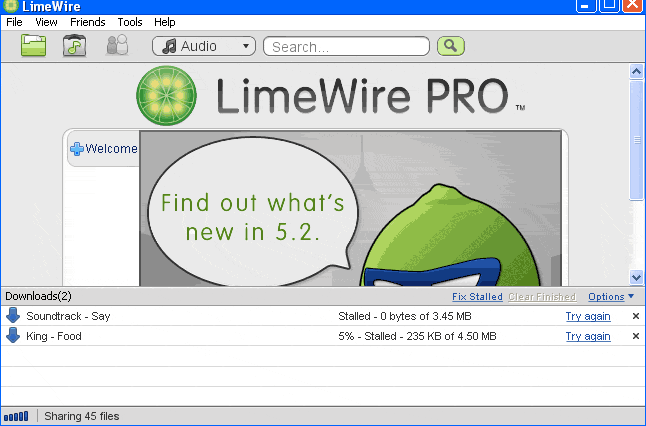Viewport: 646px width, 426px height.
Task: Click the green magnifier search button
Action: pos(451,46)
